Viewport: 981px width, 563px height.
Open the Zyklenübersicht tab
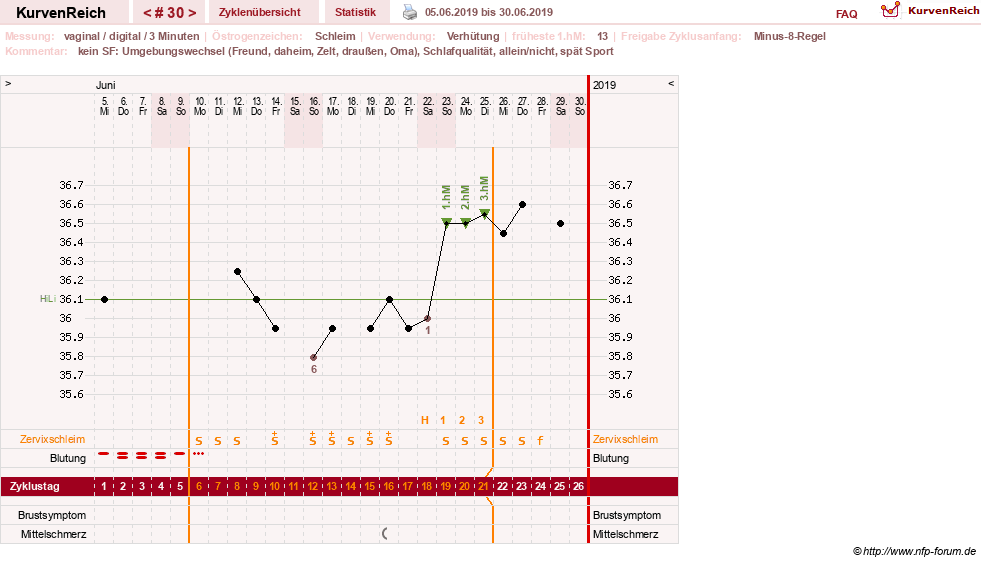pyautogui.click(x=260, y=12)
